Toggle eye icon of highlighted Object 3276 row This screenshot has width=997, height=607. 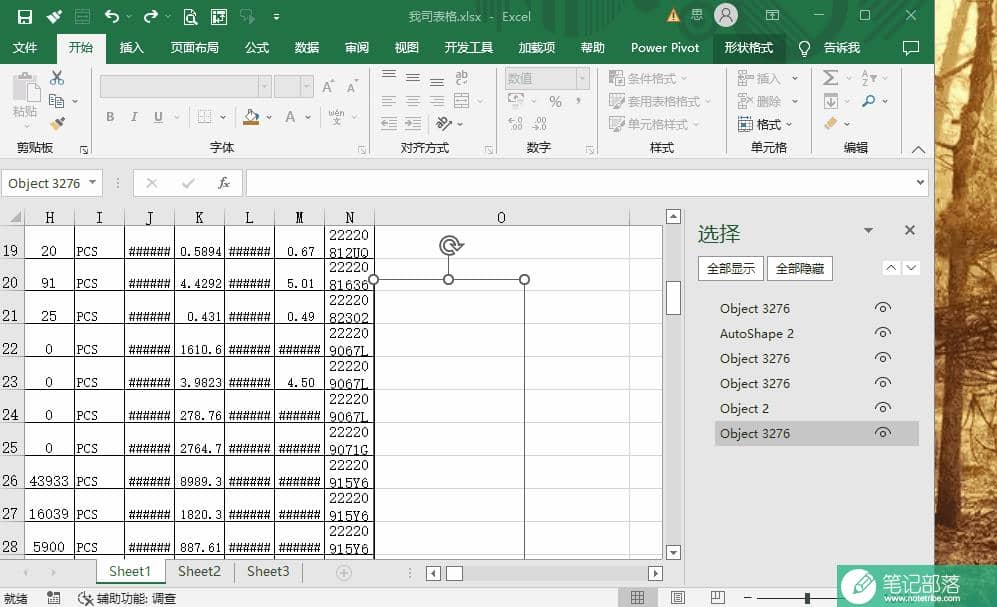click(883, 433)
